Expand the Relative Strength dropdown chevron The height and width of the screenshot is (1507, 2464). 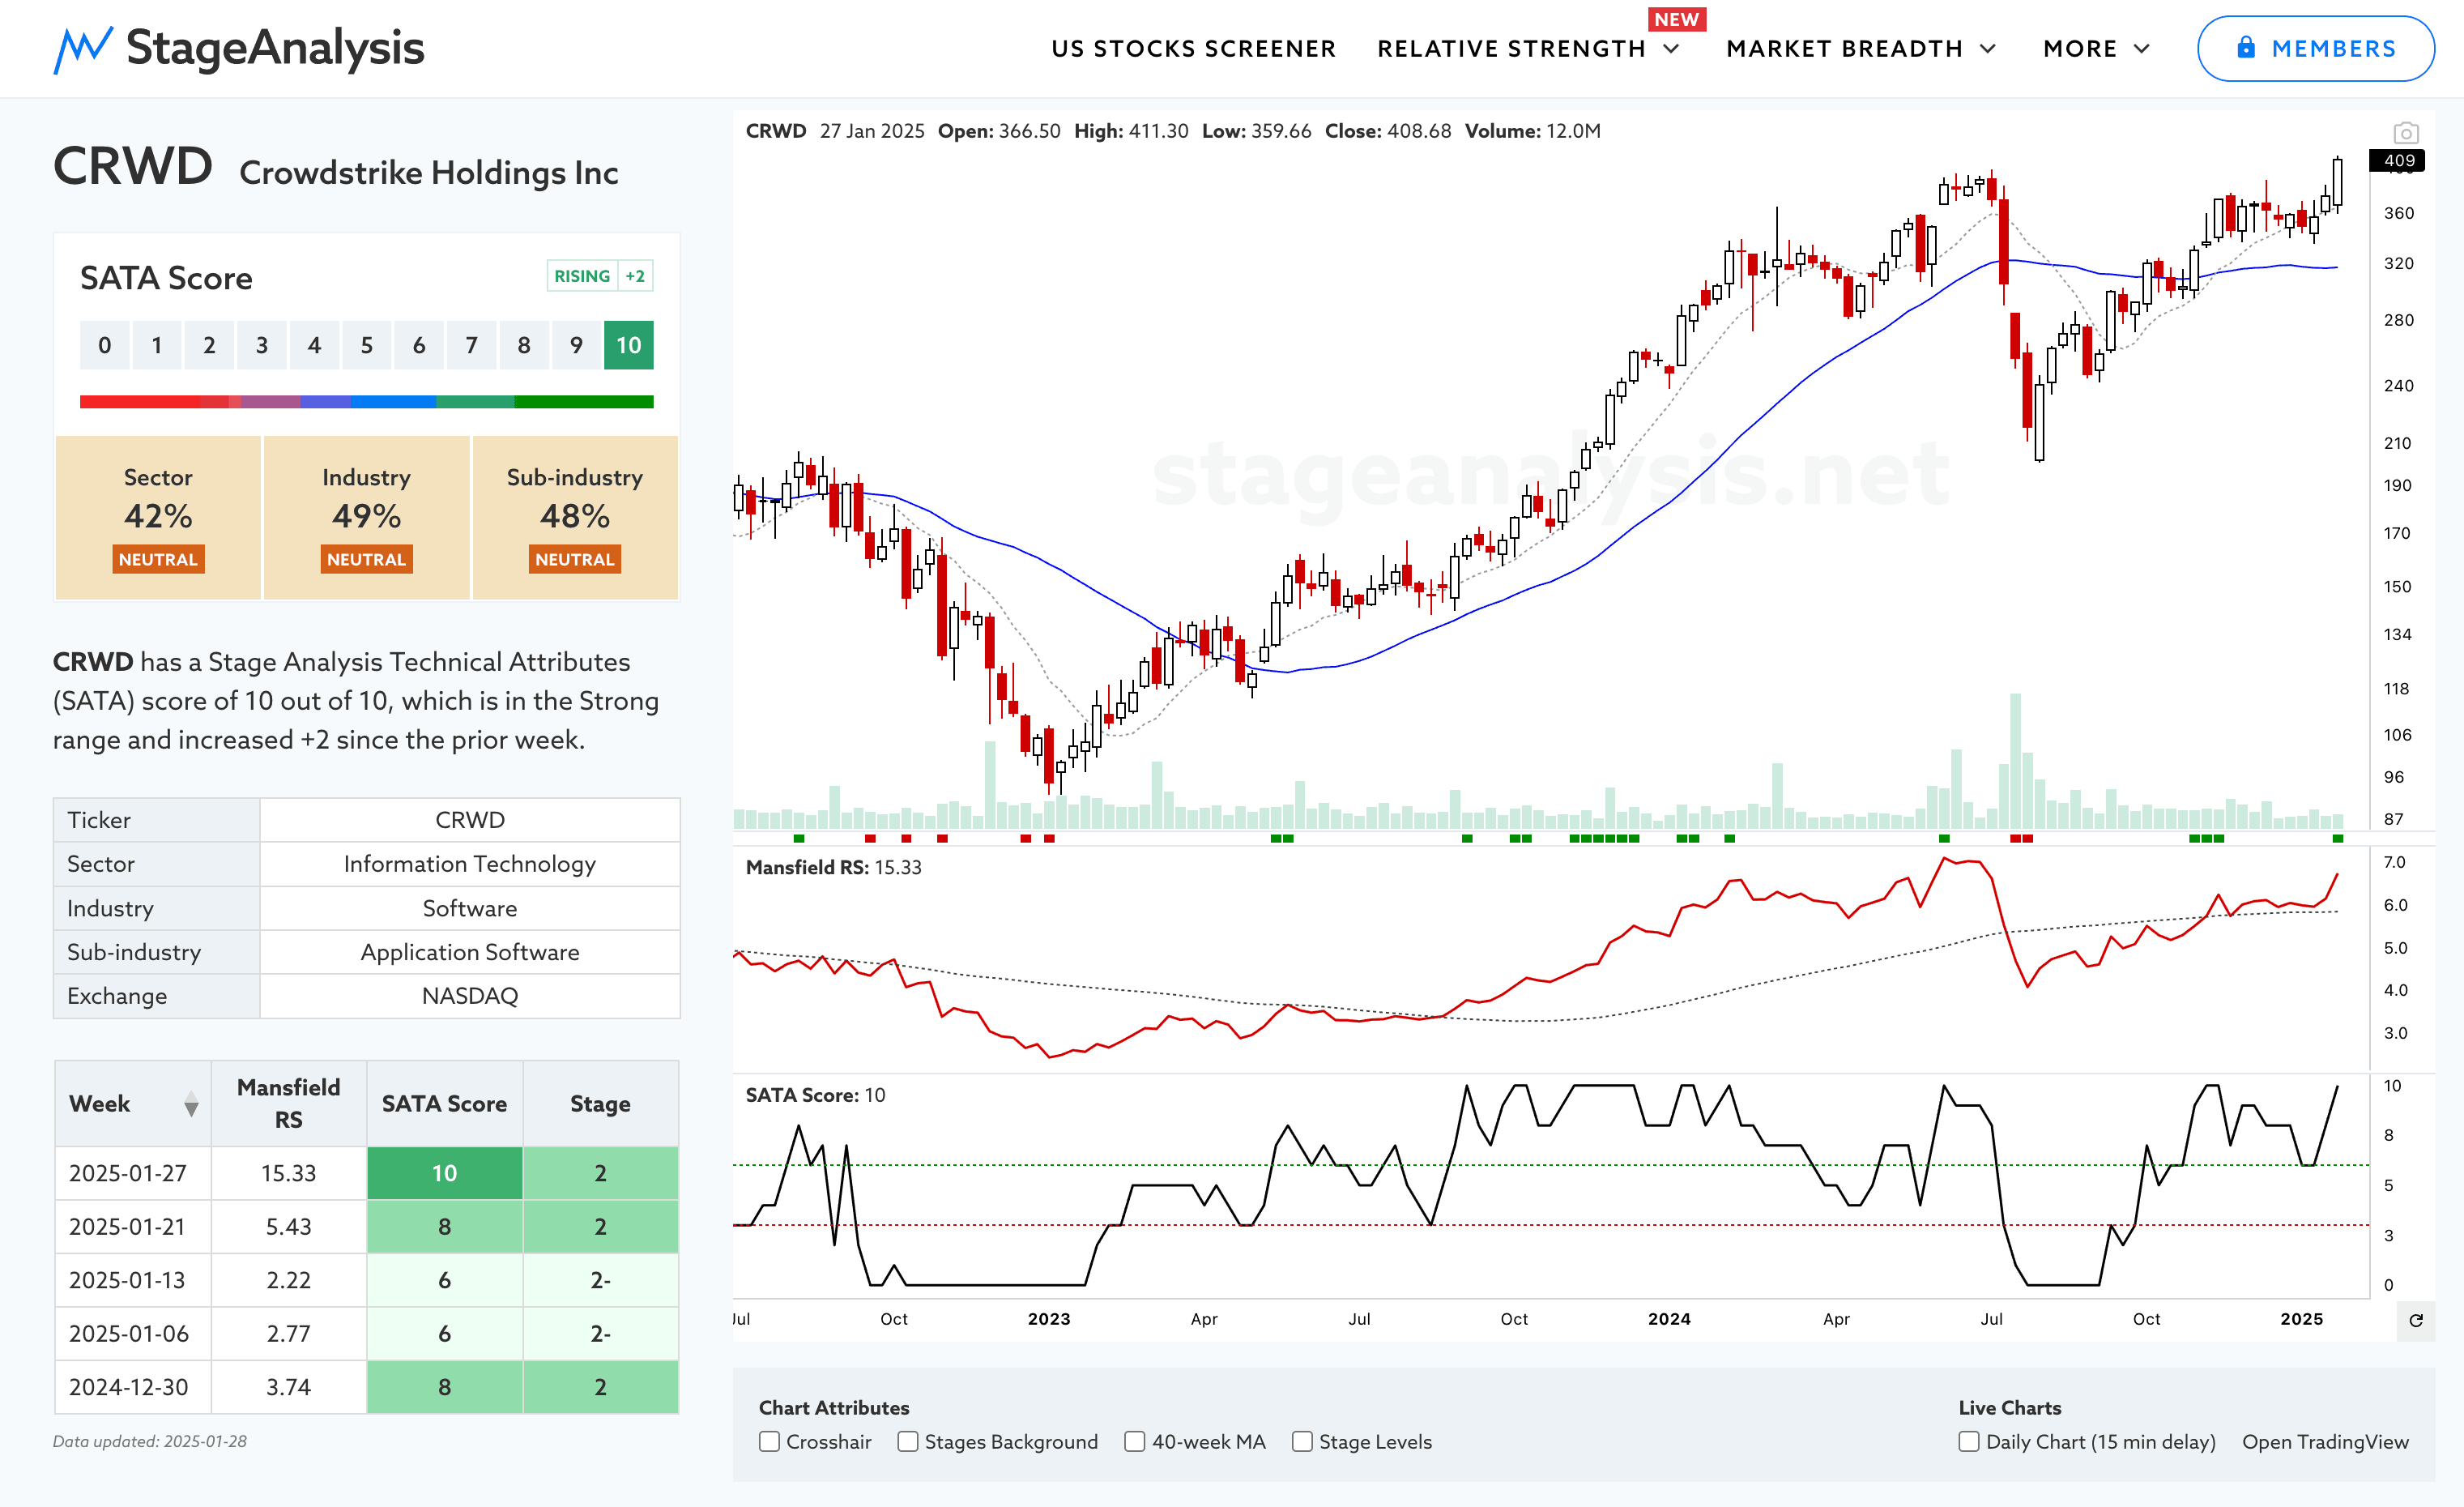click(x=1672, y=49)
